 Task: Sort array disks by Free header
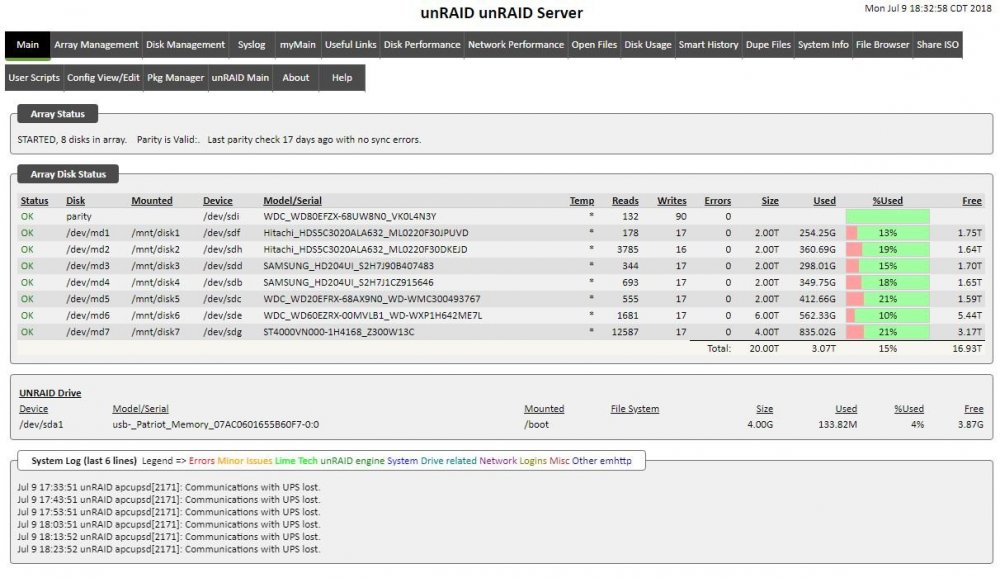[972, 200]
